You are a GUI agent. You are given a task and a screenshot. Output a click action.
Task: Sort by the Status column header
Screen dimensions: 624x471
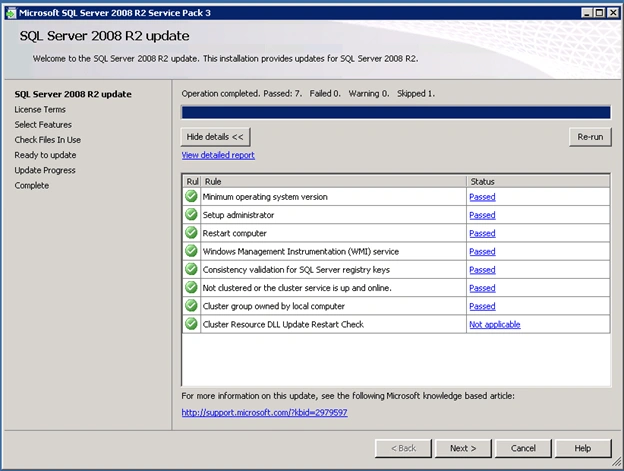pos(538,181)
